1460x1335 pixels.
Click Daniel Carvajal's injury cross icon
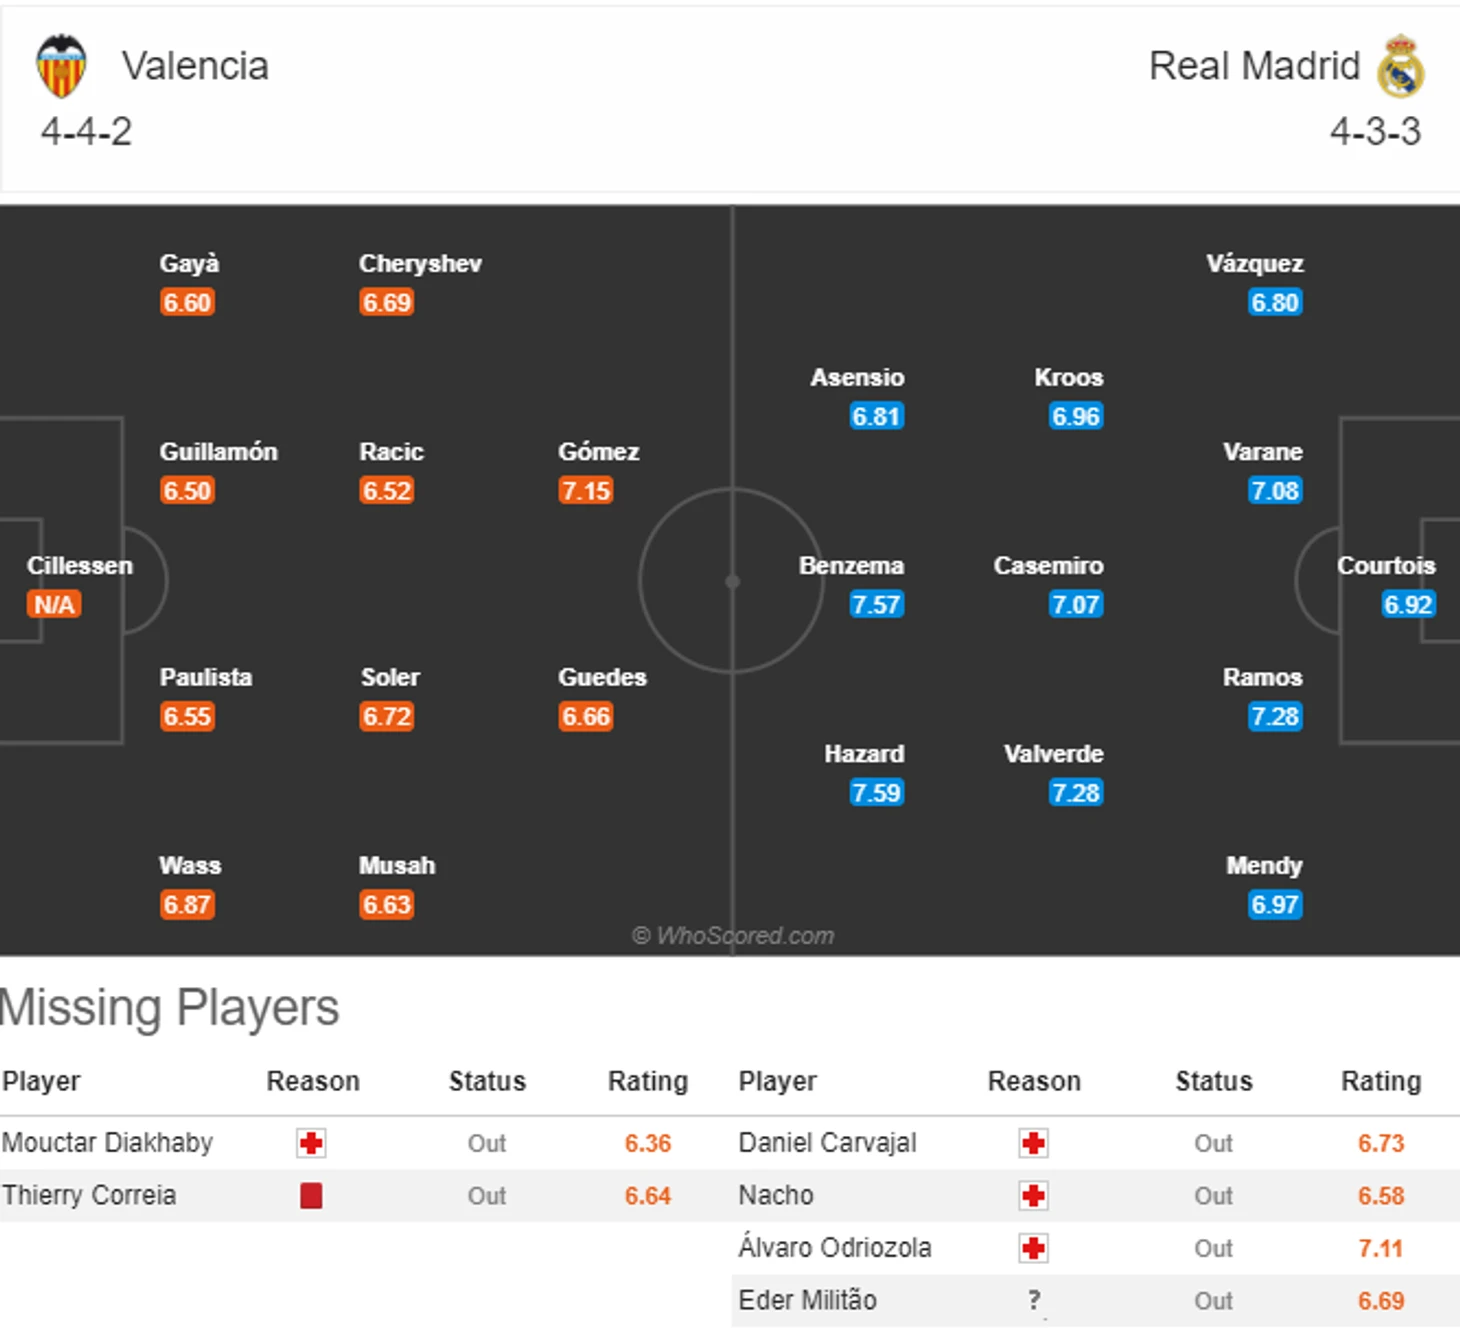pos(1034,1143)
